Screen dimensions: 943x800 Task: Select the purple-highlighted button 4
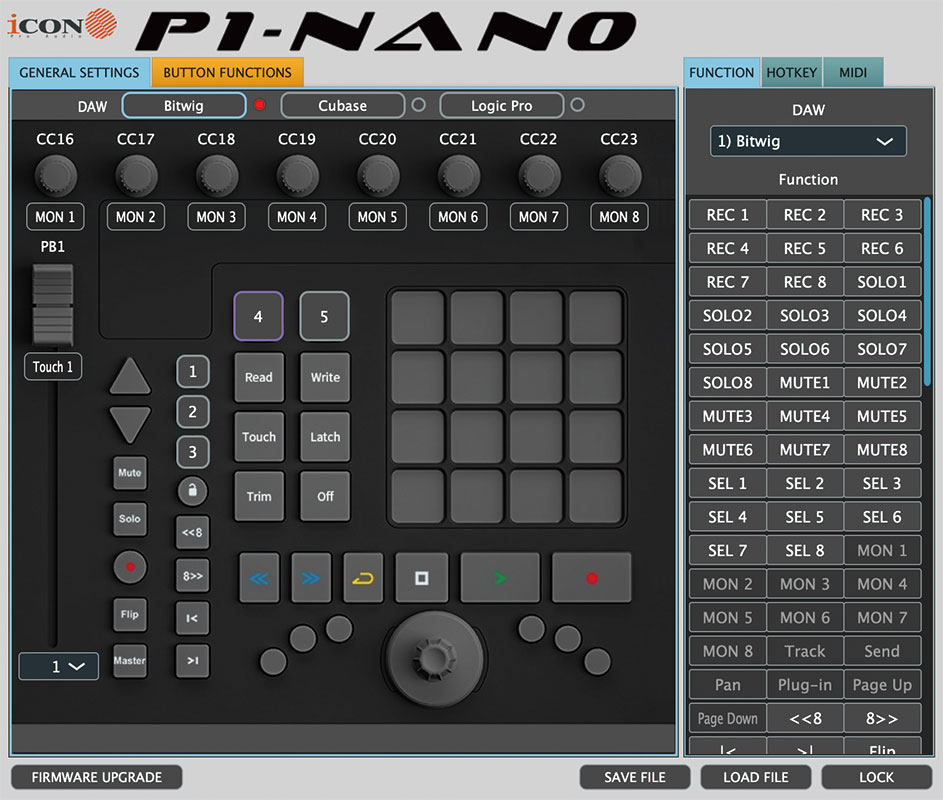259,316
